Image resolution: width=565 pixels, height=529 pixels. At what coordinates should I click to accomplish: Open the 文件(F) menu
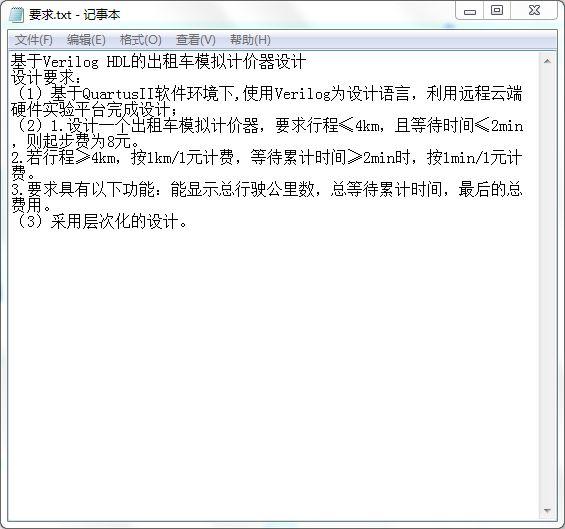tap(34, 40)
